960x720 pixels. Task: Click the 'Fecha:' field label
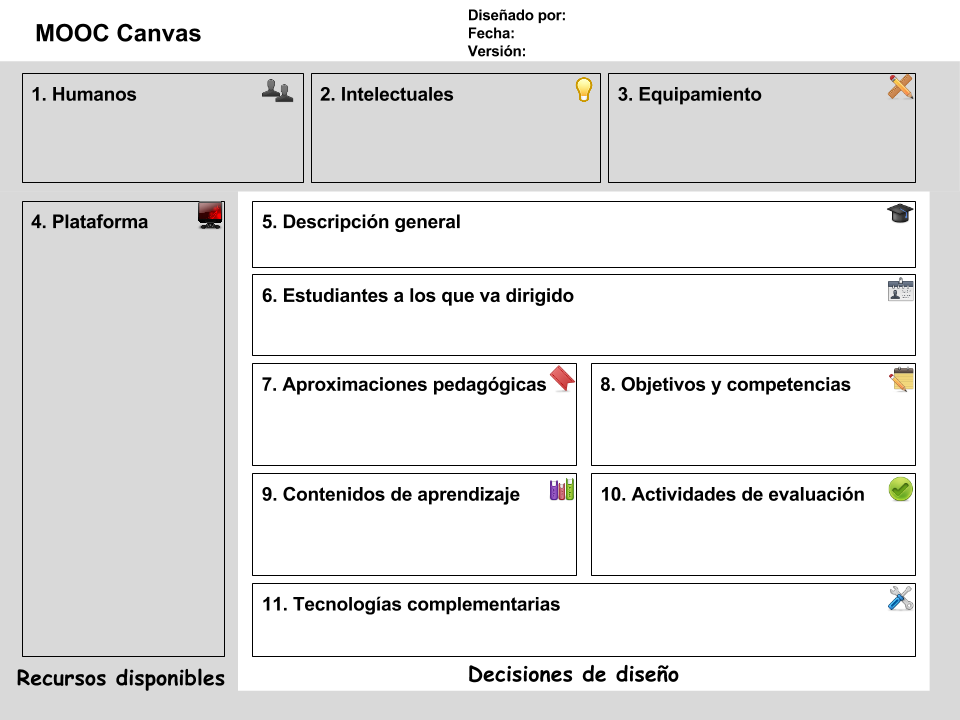(x=491, y=33)
